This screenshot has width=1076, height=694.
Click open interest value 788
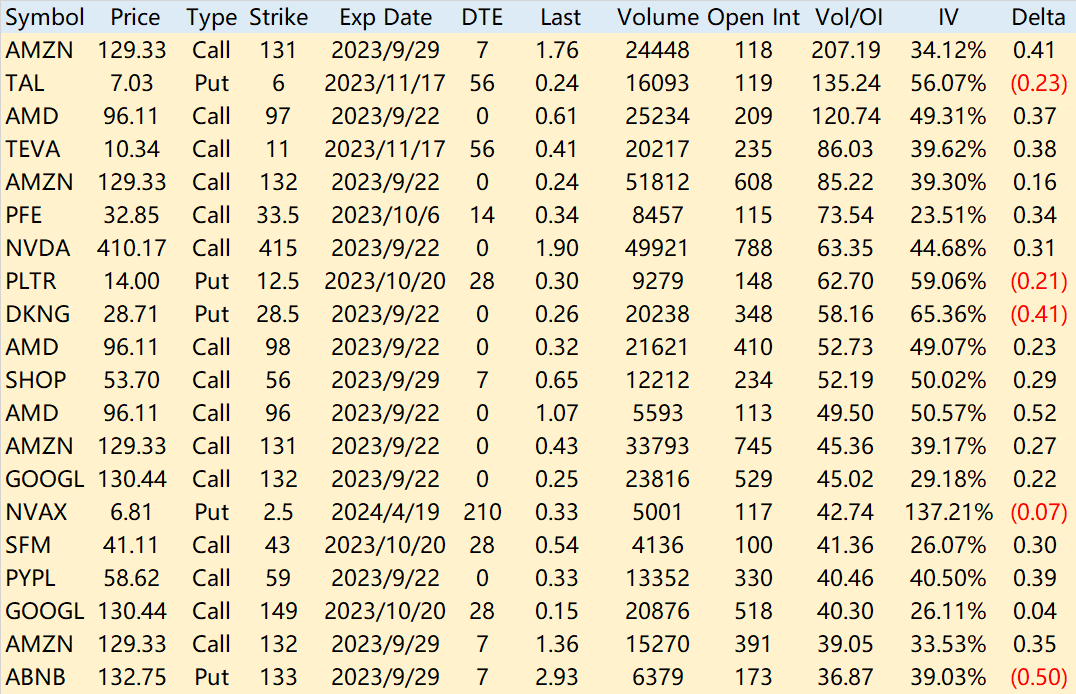(x=753, y=248)
